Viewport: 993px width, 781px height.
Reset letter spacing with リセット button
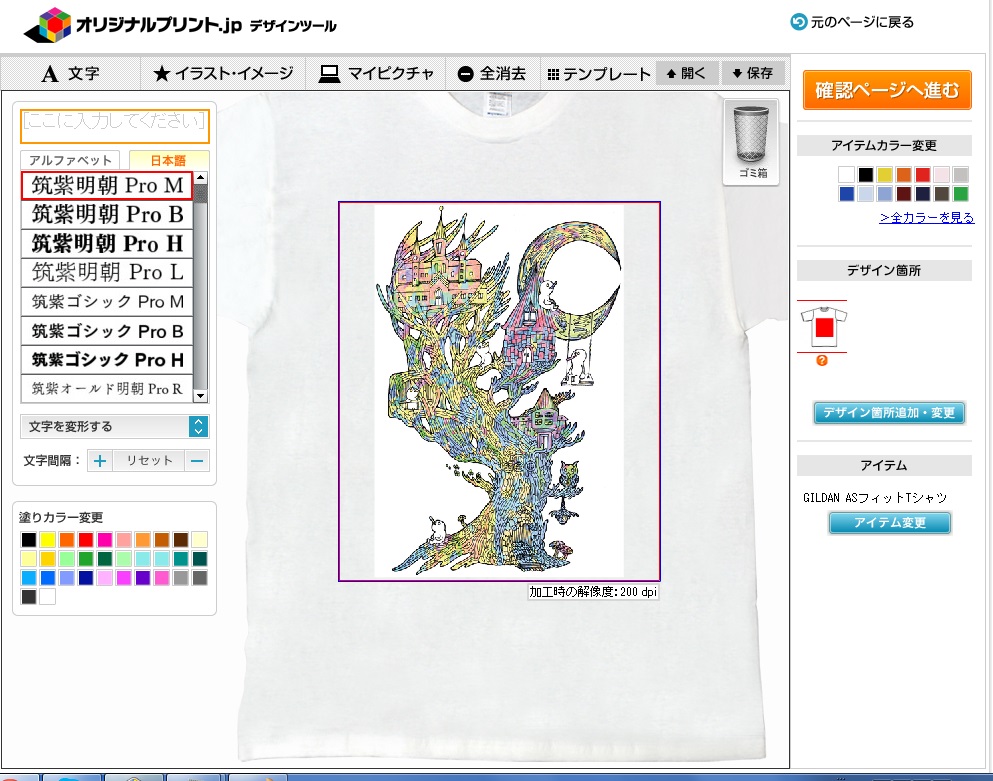tap(149, 460)
